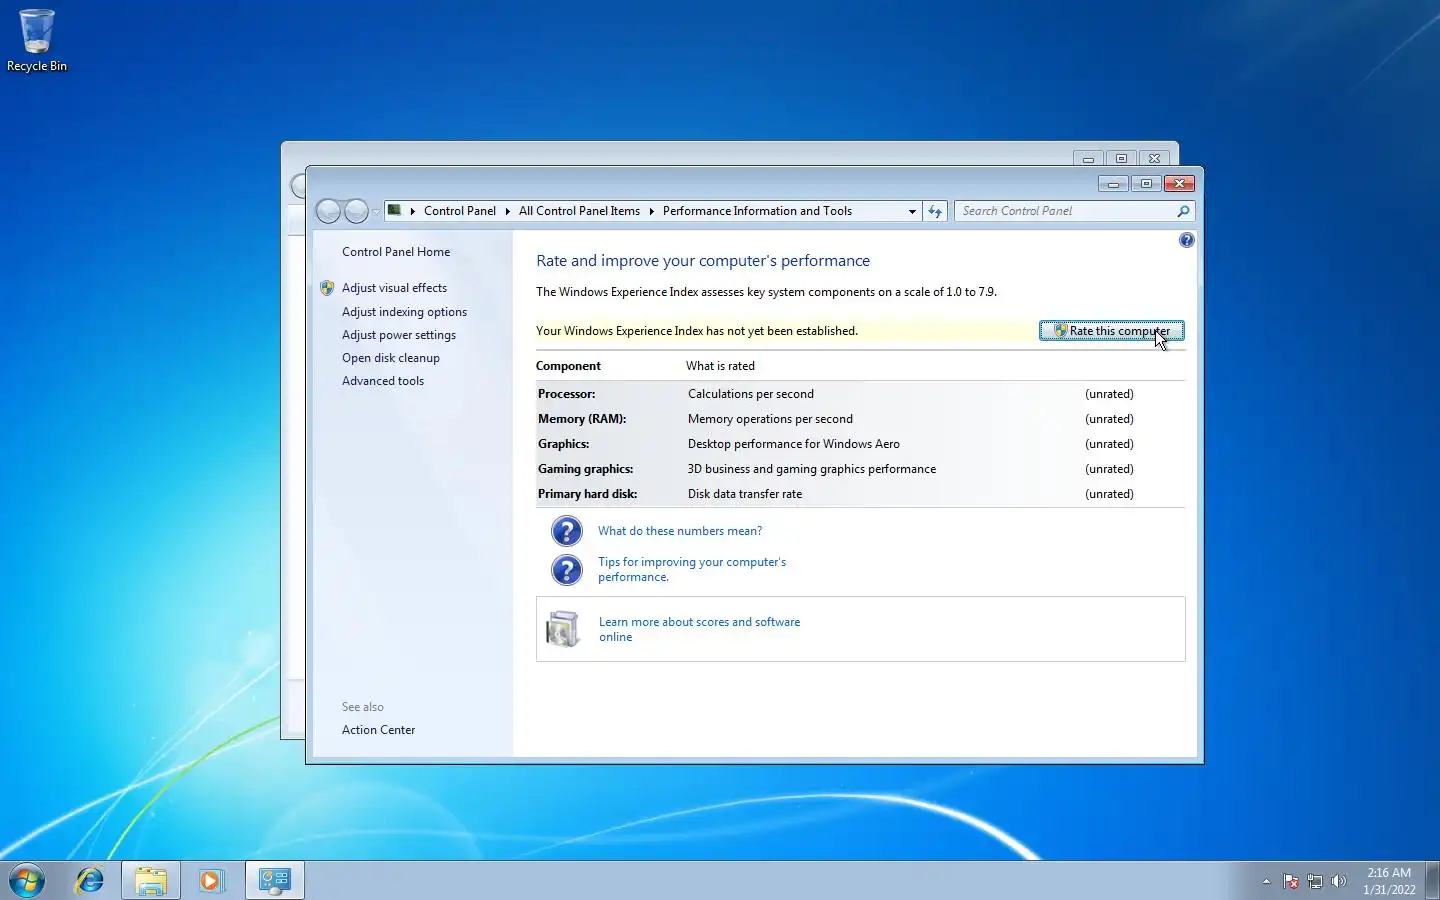Launch Internet Explorer from taskbar
This screenshot has height=900, width=1440.
click(x=90, y=880)
